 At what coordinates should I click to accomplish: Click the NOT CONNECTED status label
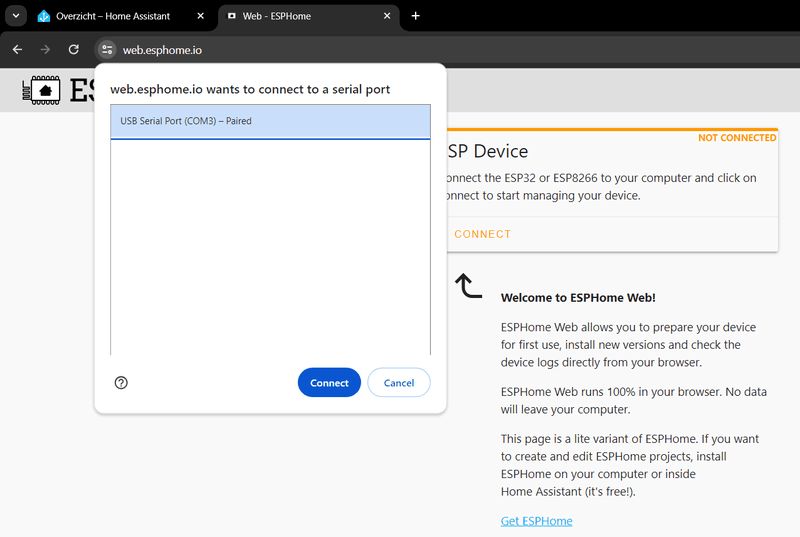click(x=737, y=138)
